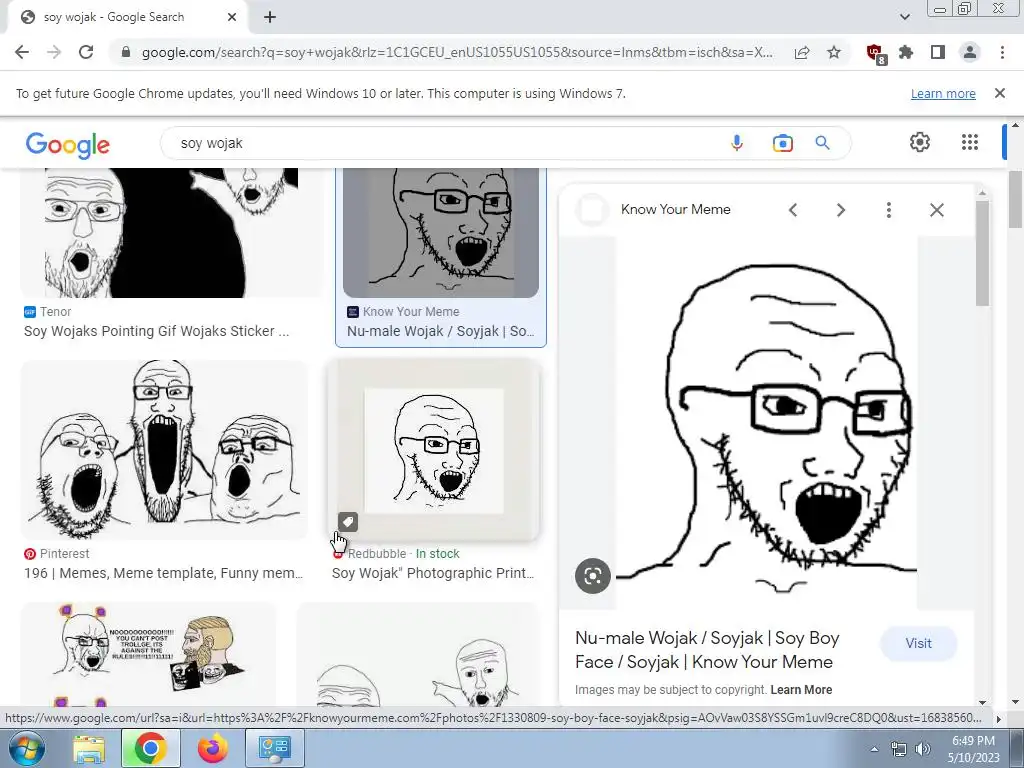1024x768 pixels.
Task: Open a new browser tab
Action: [x=270, y=18]
